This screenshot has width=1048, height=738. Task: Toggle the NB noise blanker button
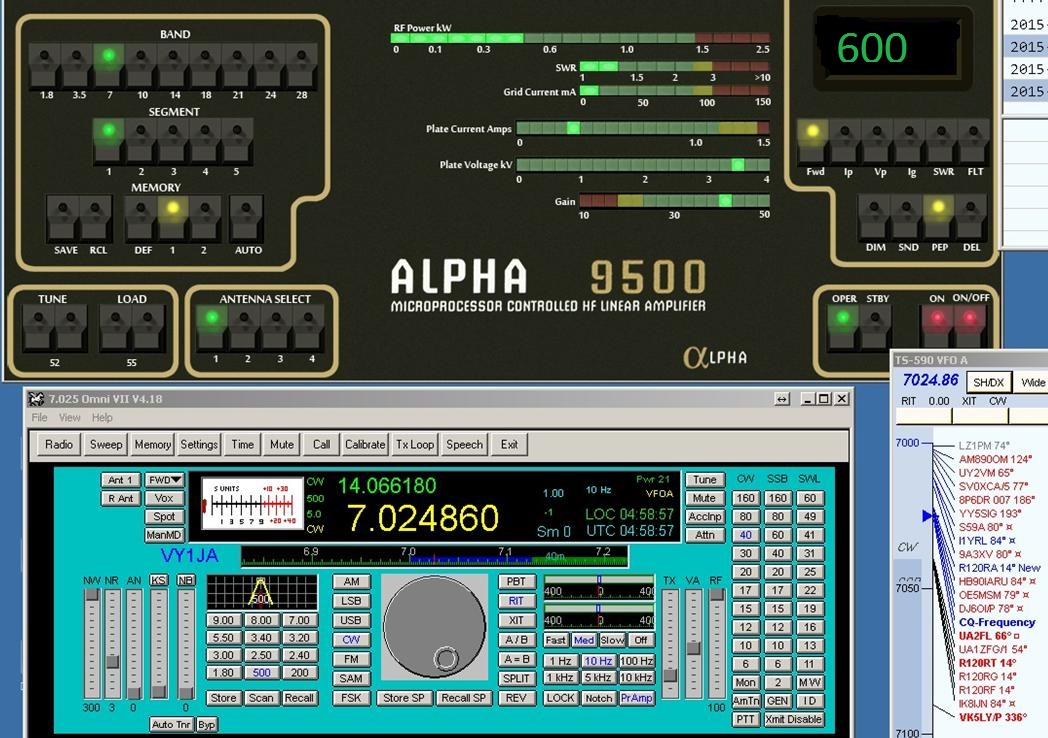(186, 580)
